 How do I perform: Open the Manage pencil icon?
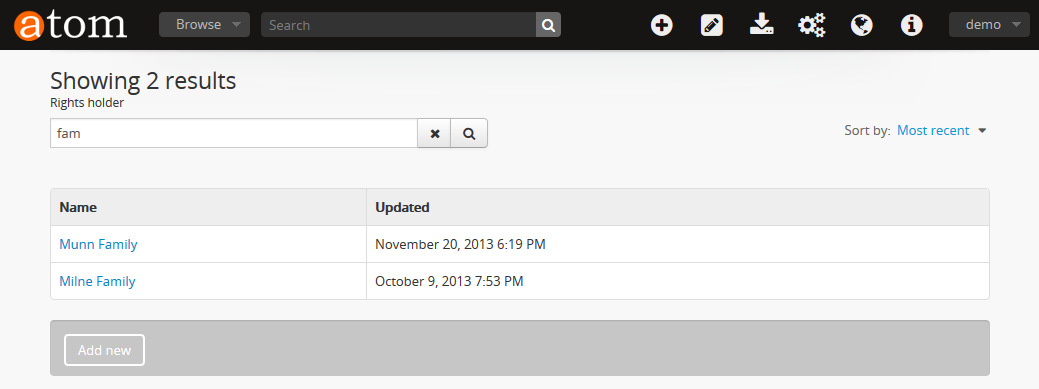[x=712, y=25]
